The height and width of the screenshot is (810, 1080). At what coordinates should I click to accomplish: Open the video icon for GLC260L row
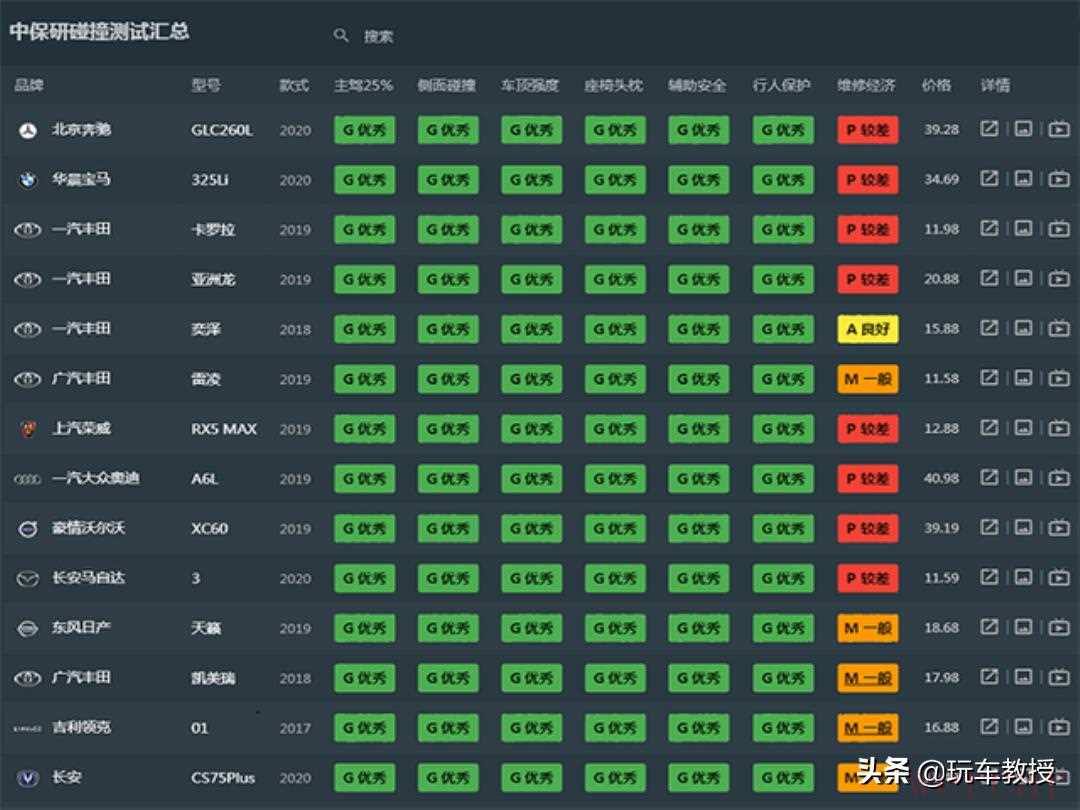click(x=1059, y=129)
